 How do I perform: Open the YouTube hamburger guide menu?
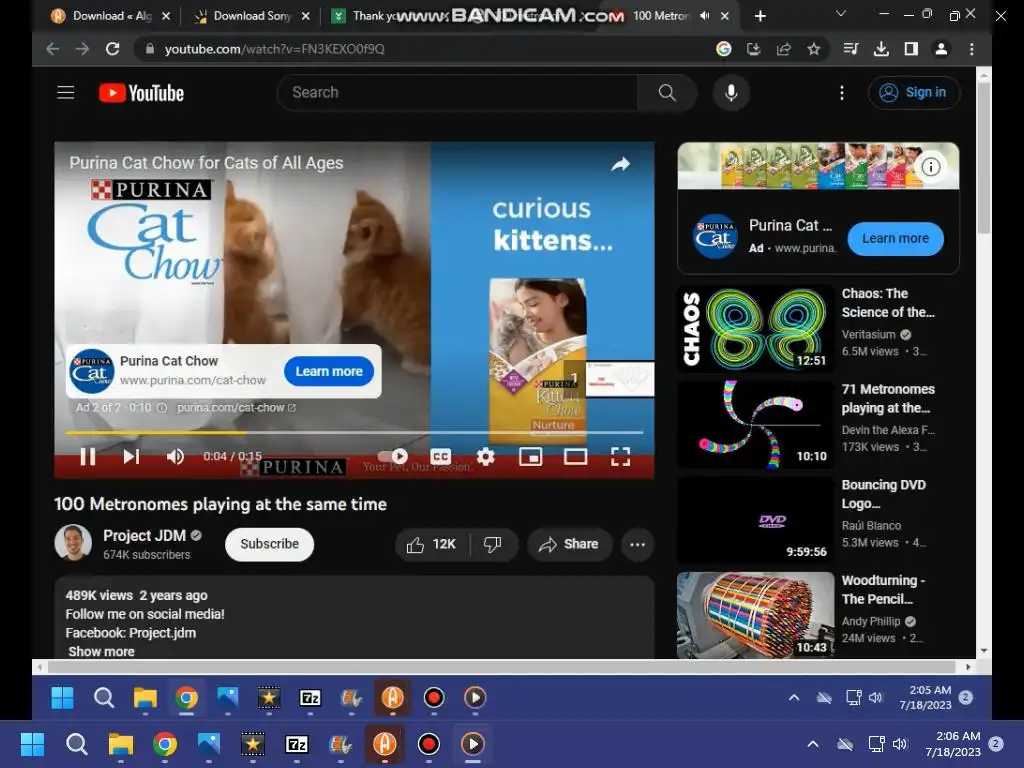click(65, 93)
